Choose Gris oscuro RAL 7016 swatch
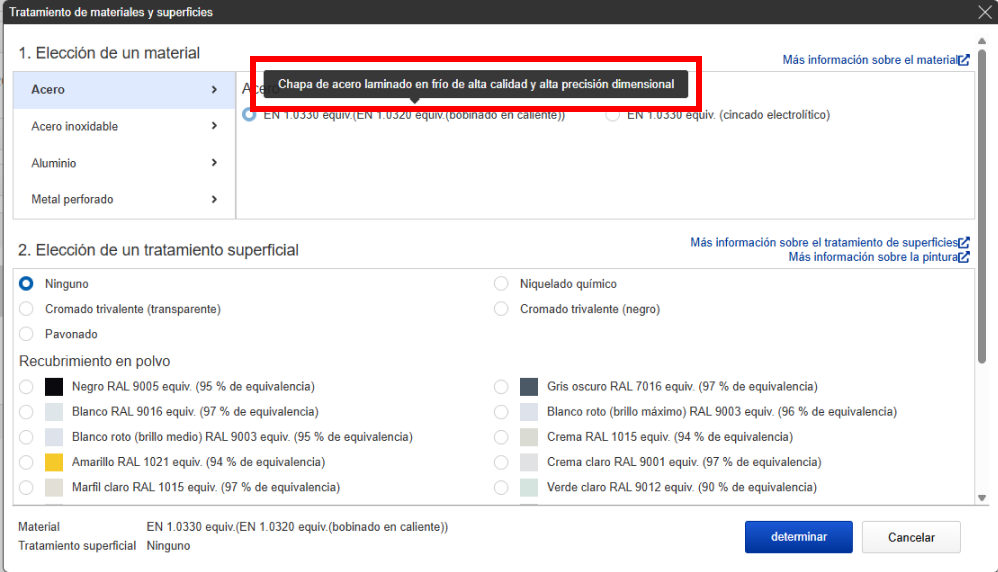This screenshot has width=998, height=572. pos(529,386)
